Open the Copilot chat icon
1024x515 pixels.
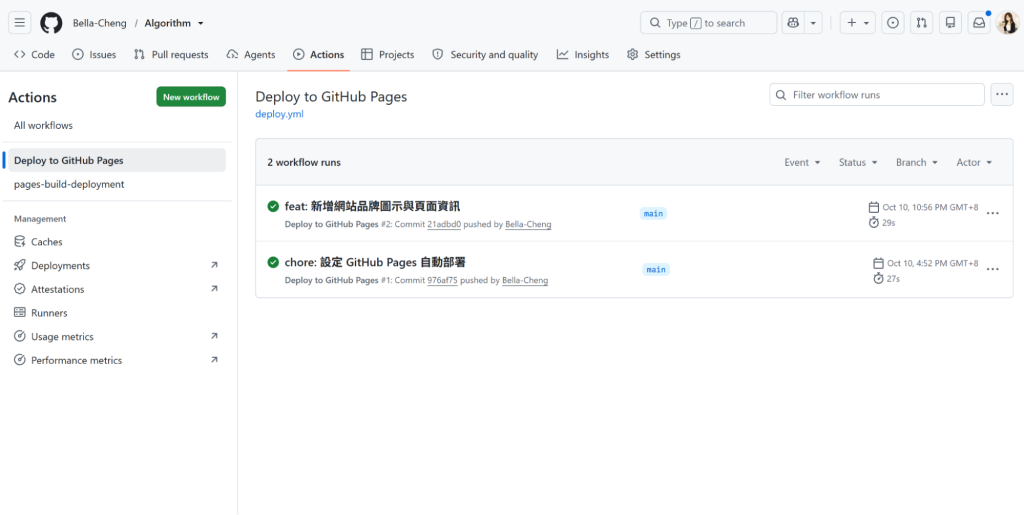point(793,23)
